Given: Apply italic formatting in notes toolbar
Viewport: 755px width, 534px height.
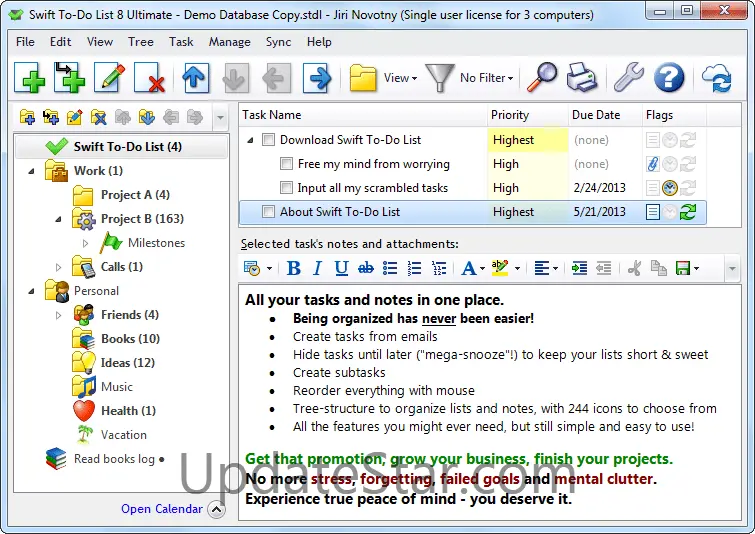Looking at the screenshot, I should [317, 268].
